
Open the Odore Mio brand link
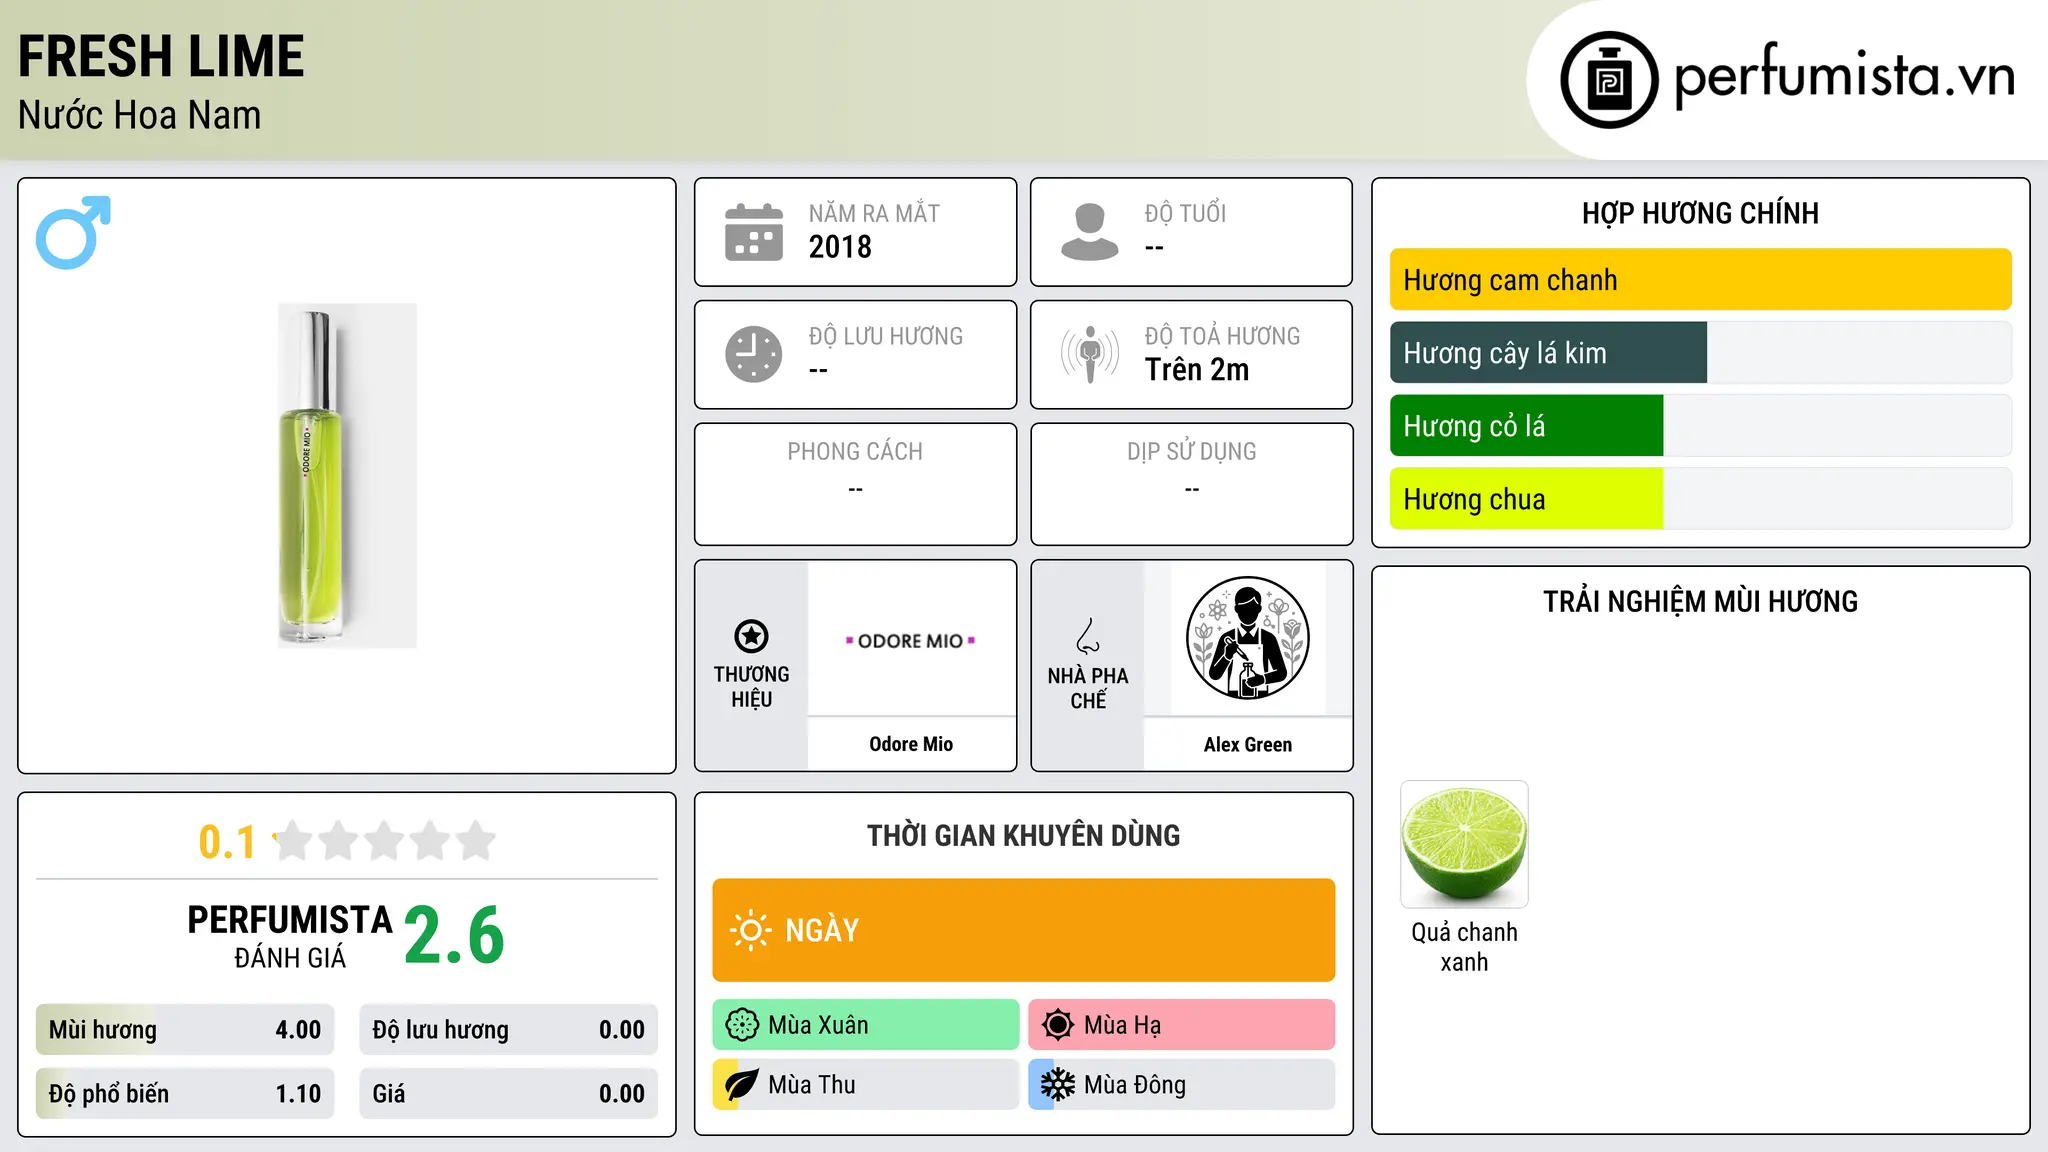(x=911, y=744)
